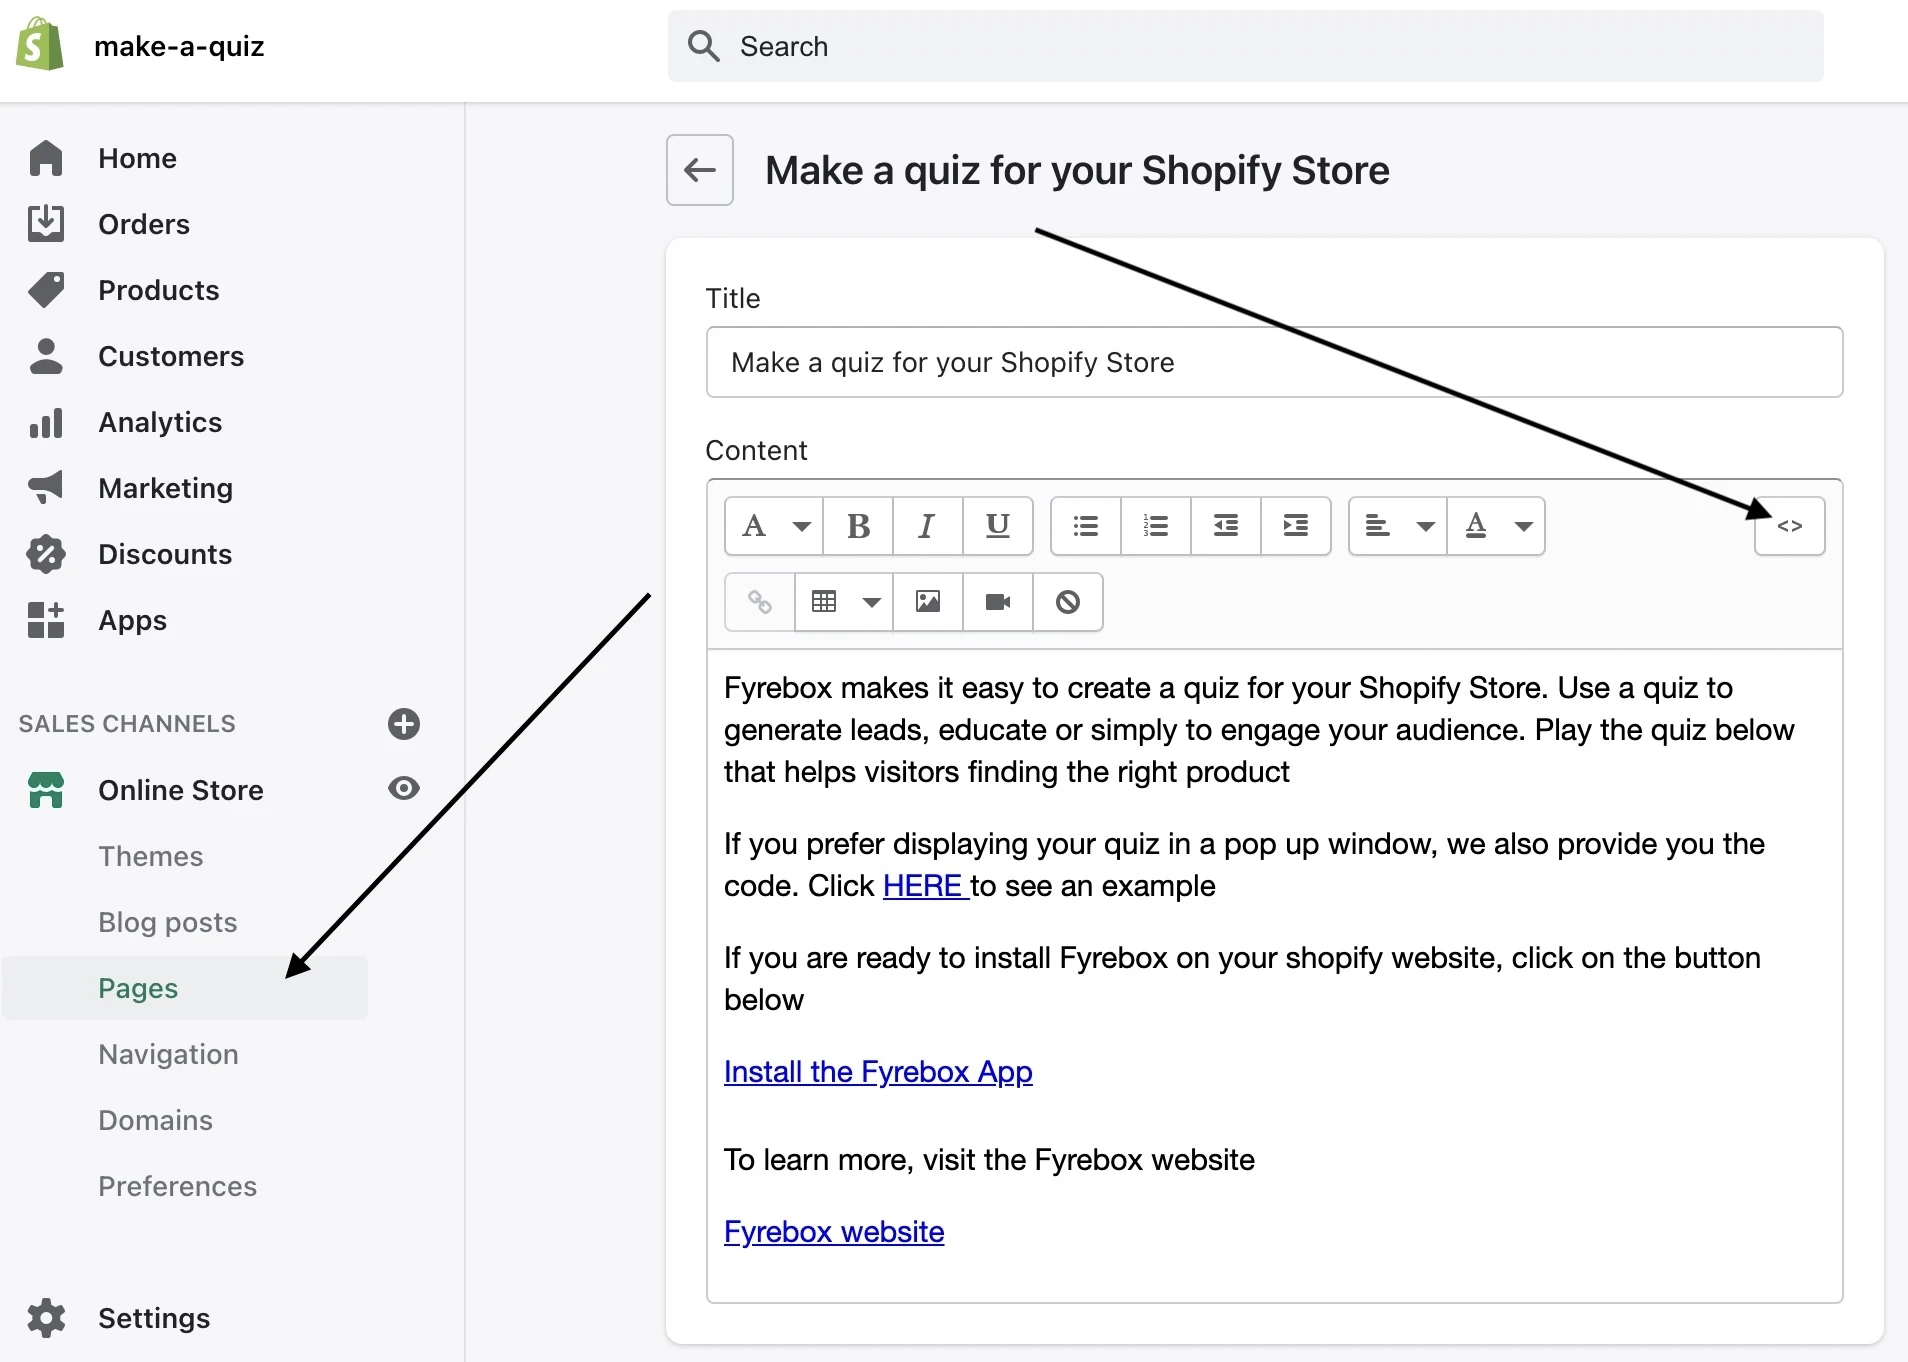Focus the Search field
Image resolution: width=1908 pixels, height=1362 pixels.
coord(1246,46)
